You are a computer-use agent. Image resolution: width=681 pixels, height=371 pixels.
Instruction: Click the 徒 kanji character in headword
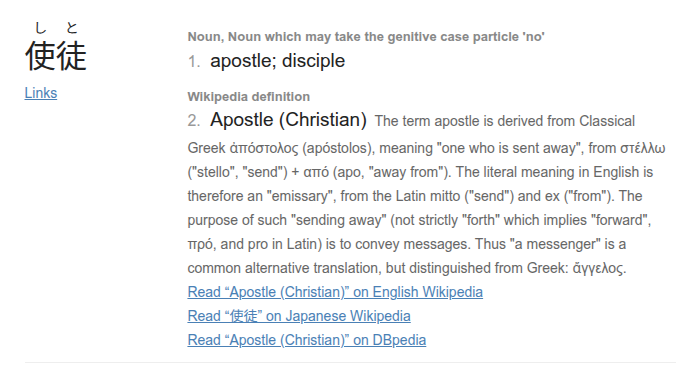tap(71, 56)
